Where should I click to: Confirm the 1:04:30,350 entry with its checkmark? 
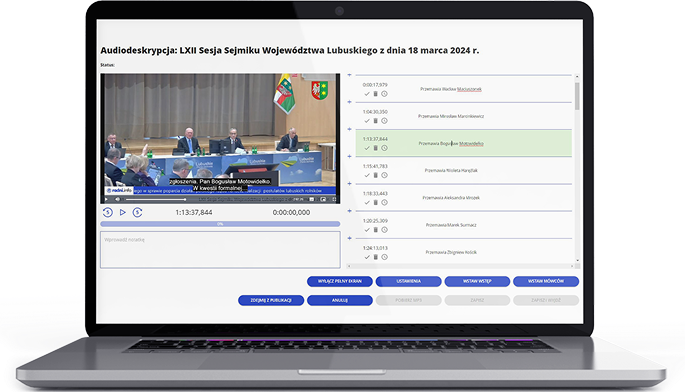pyautogui.click(x=367, y=121)
